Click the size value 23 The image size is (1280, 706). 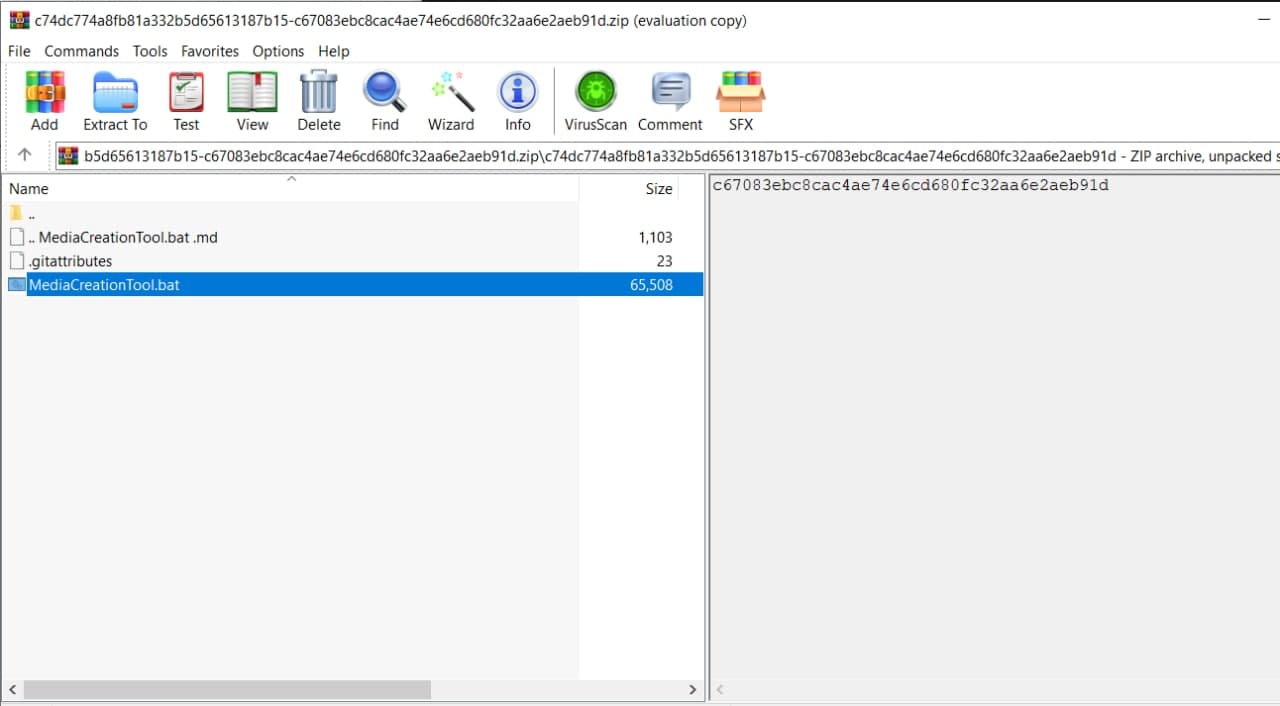pyautogui.click(x=665, y=261)
